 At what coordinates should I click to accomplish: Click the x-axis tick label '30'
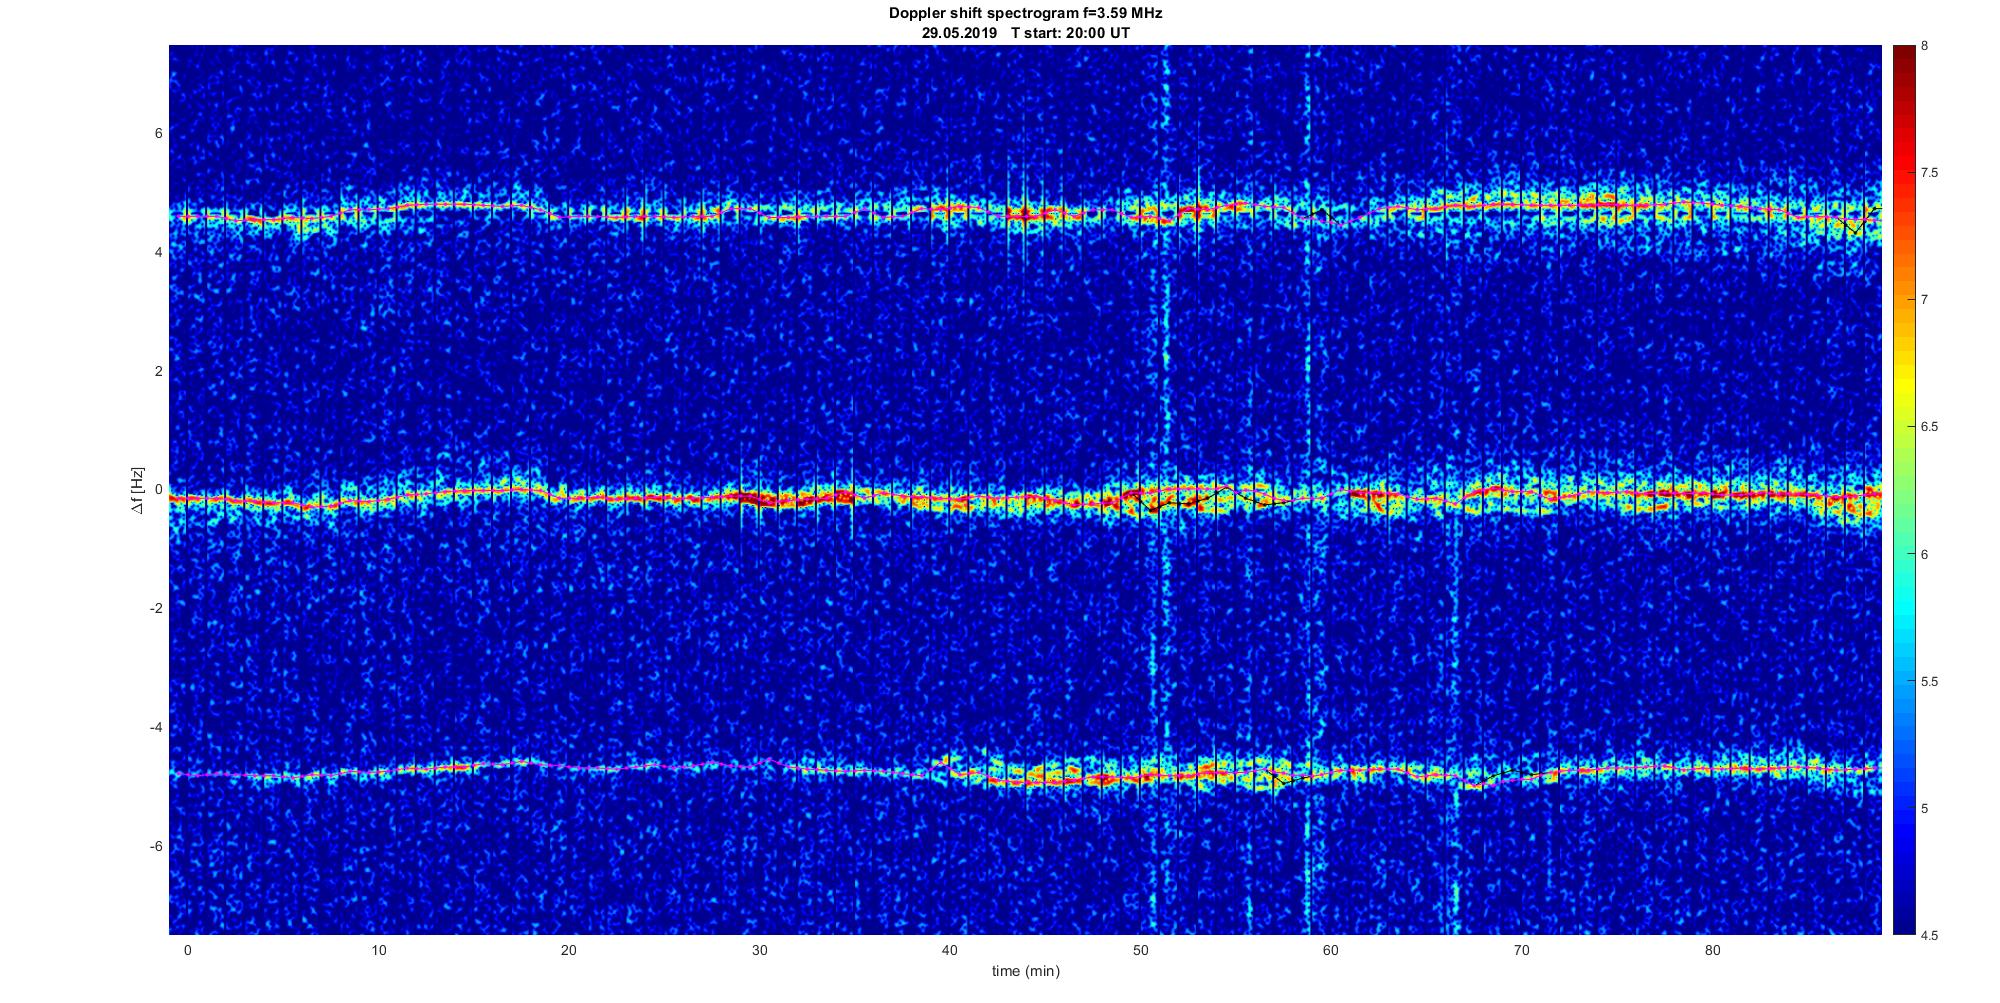[x=759, y=950]
